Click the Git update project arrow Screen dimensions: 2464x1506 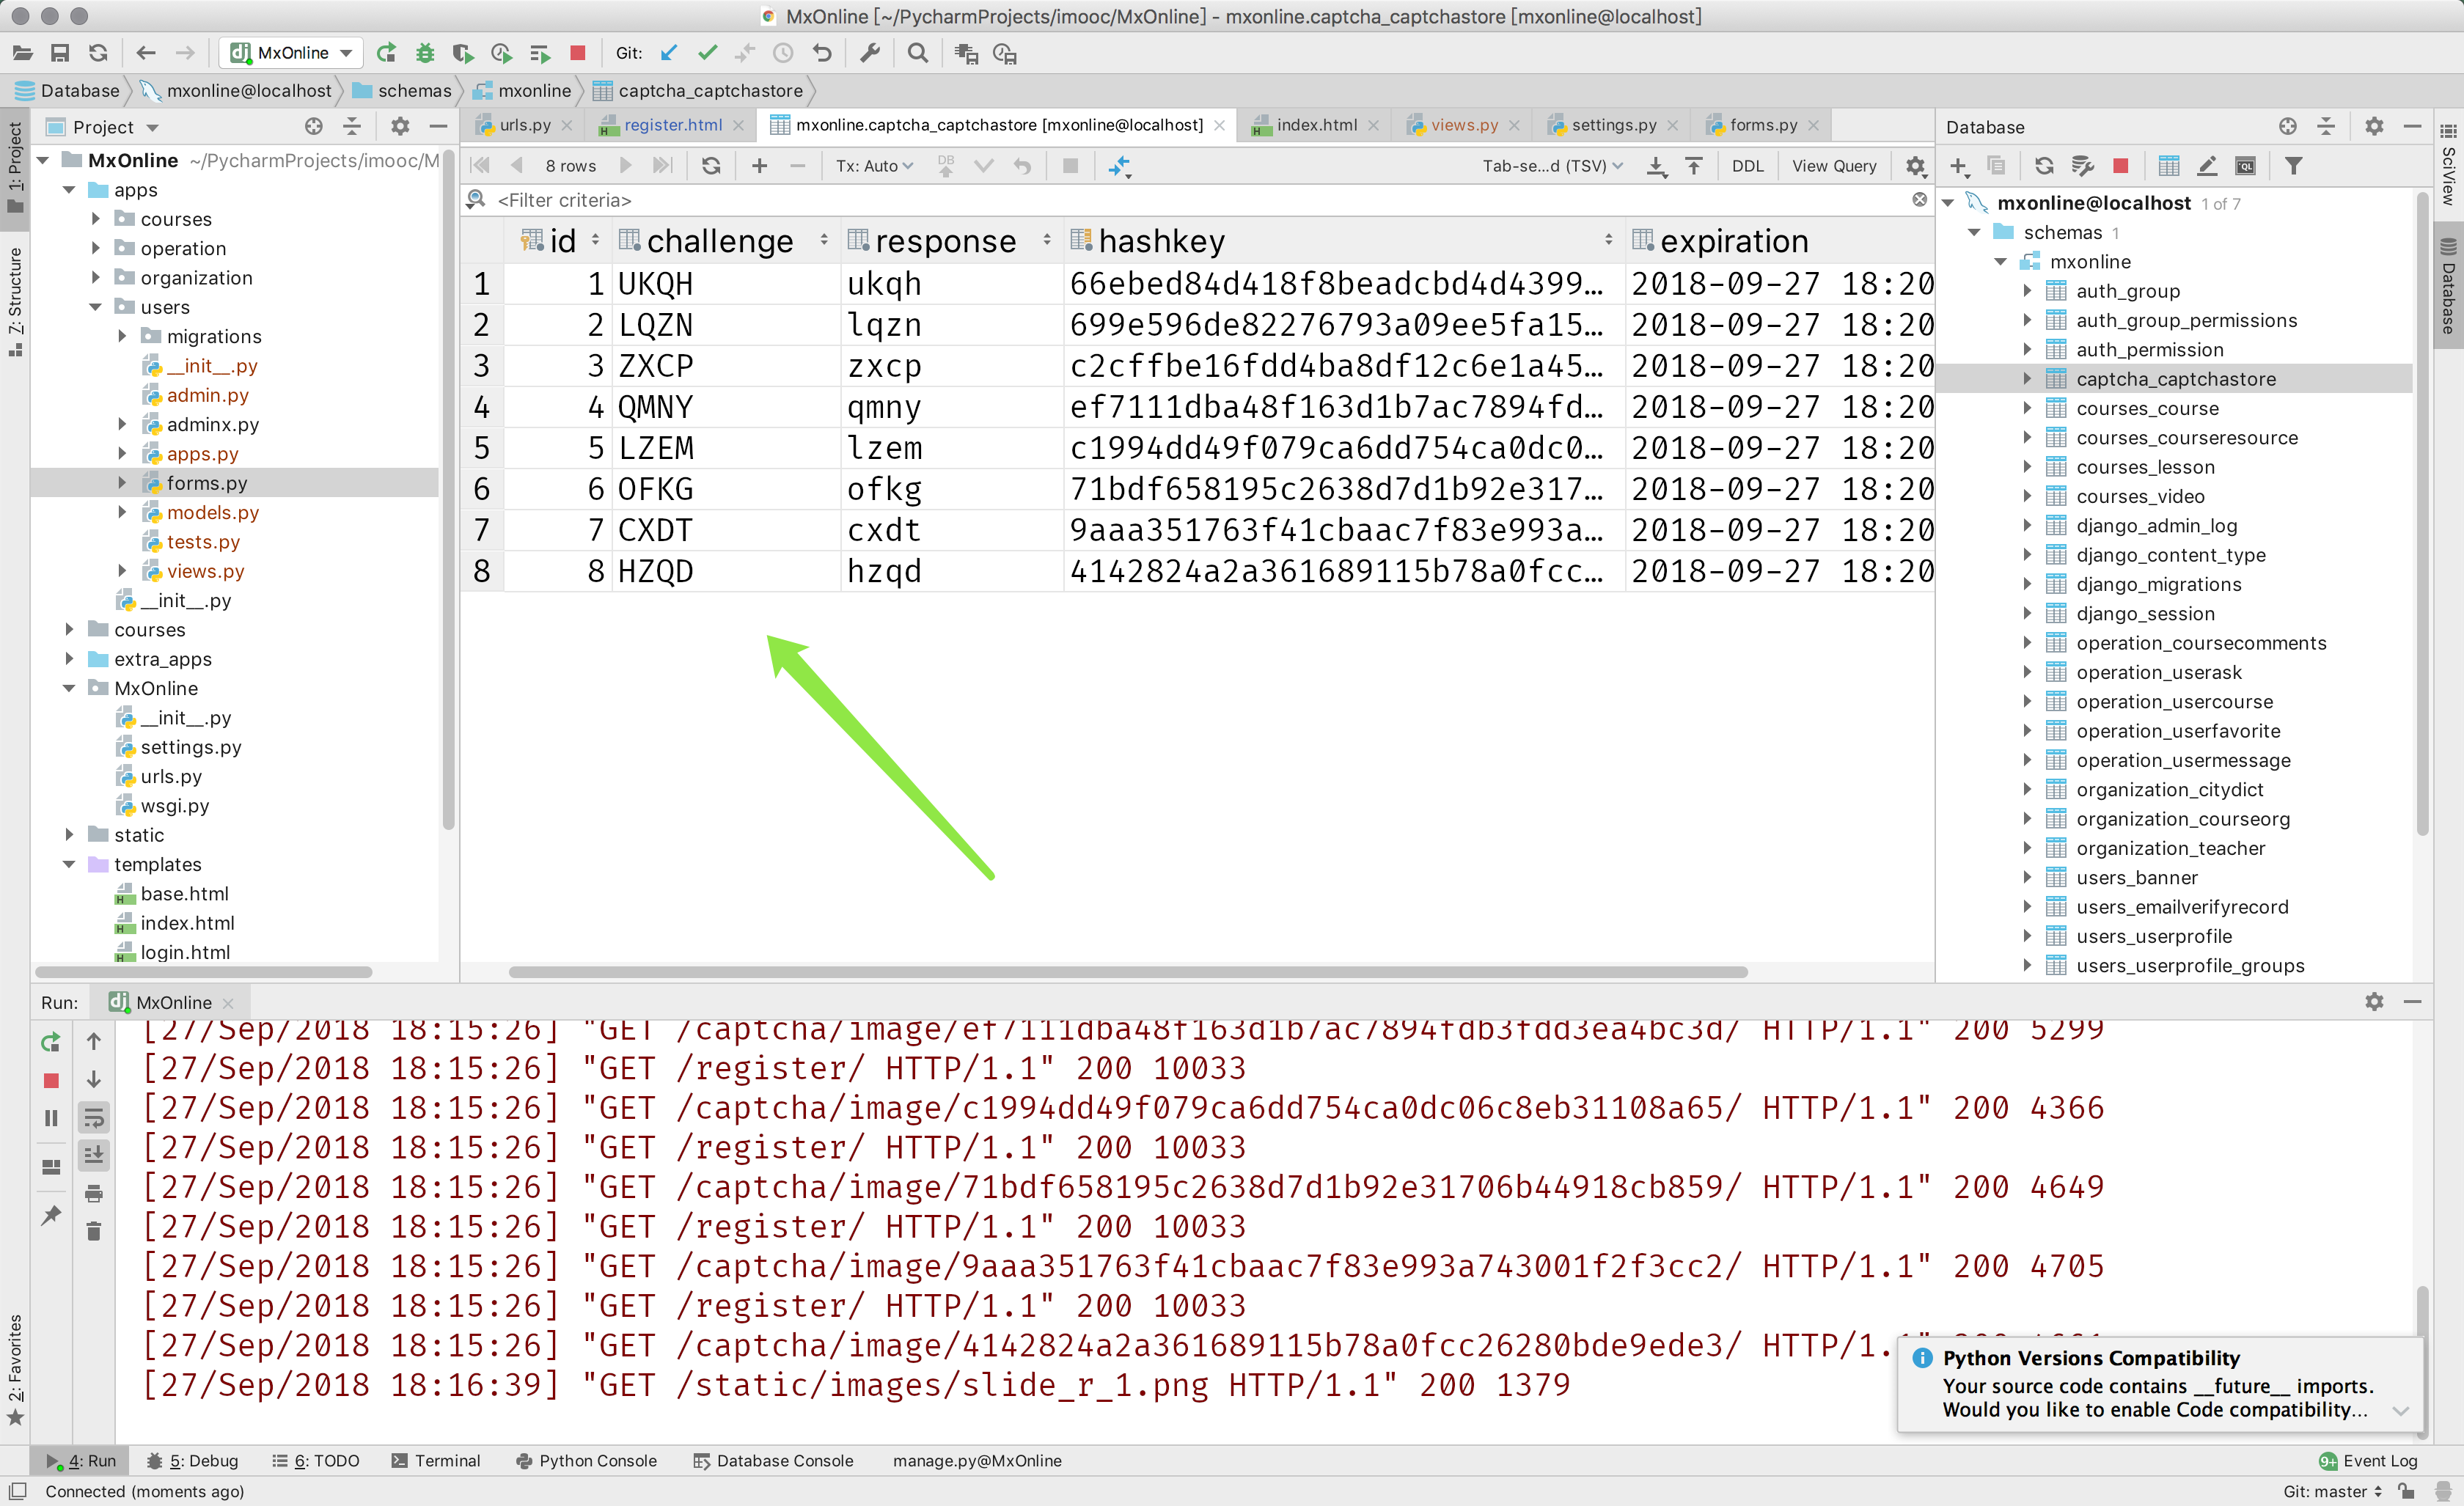click(669, 53)
